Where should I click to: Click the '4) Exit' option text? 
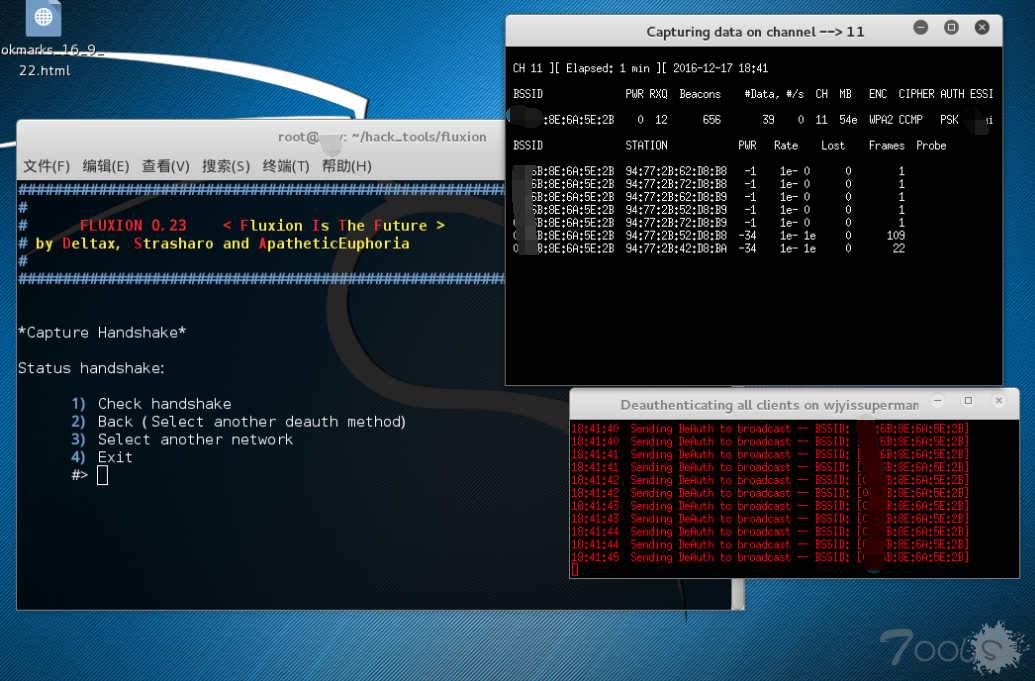[102, 457]
